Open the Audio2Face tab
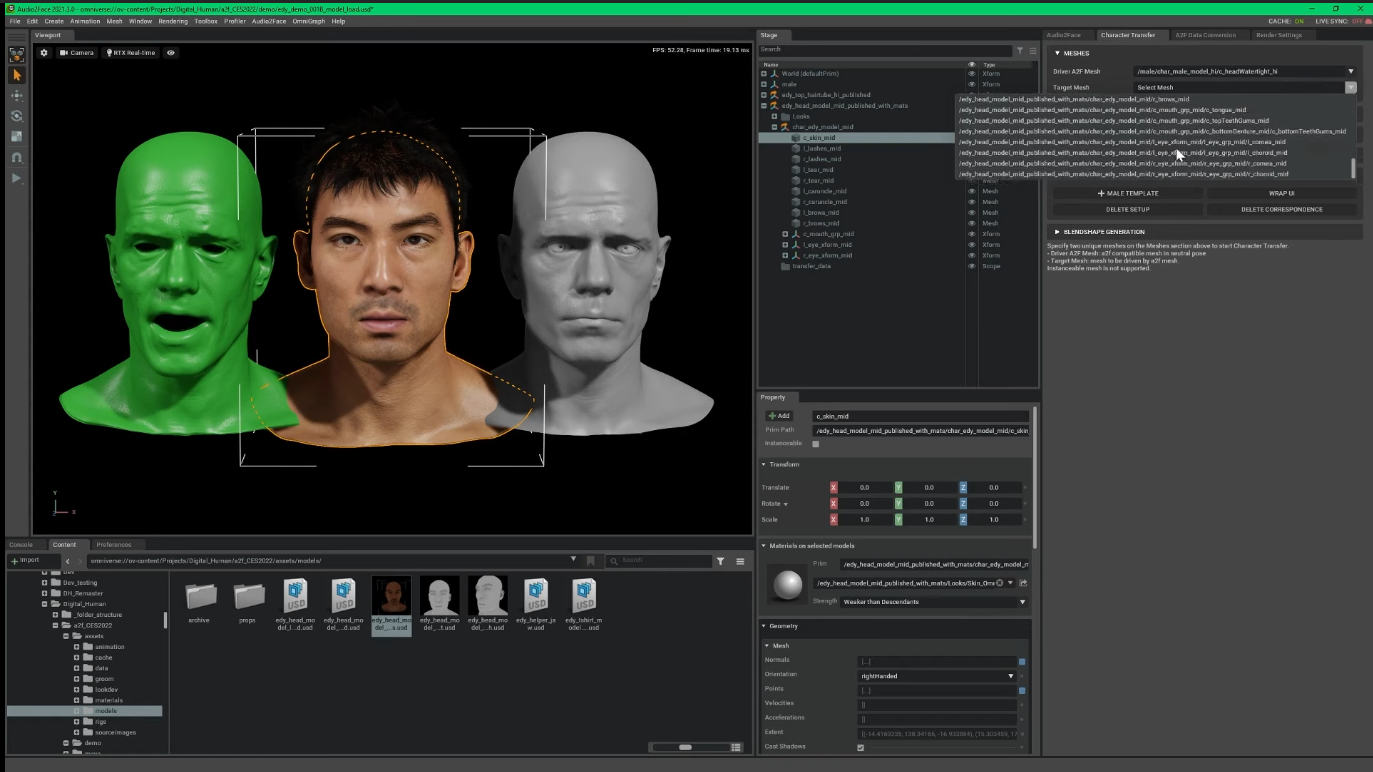The width and height of the screenshot is (1373, 772). tap(1063, 35)
